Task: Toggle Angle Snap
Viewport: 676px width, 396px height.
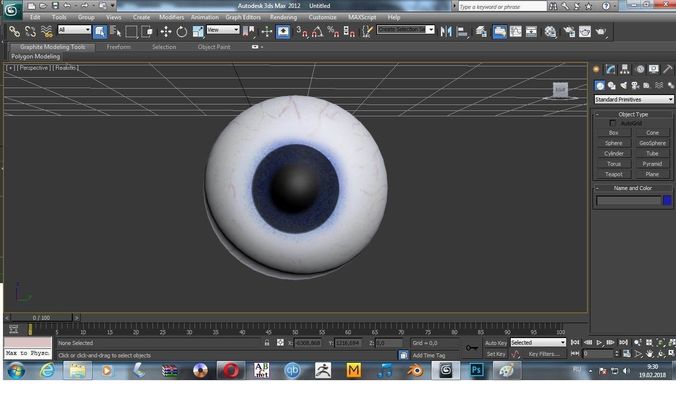Action: tap(317, 31)
